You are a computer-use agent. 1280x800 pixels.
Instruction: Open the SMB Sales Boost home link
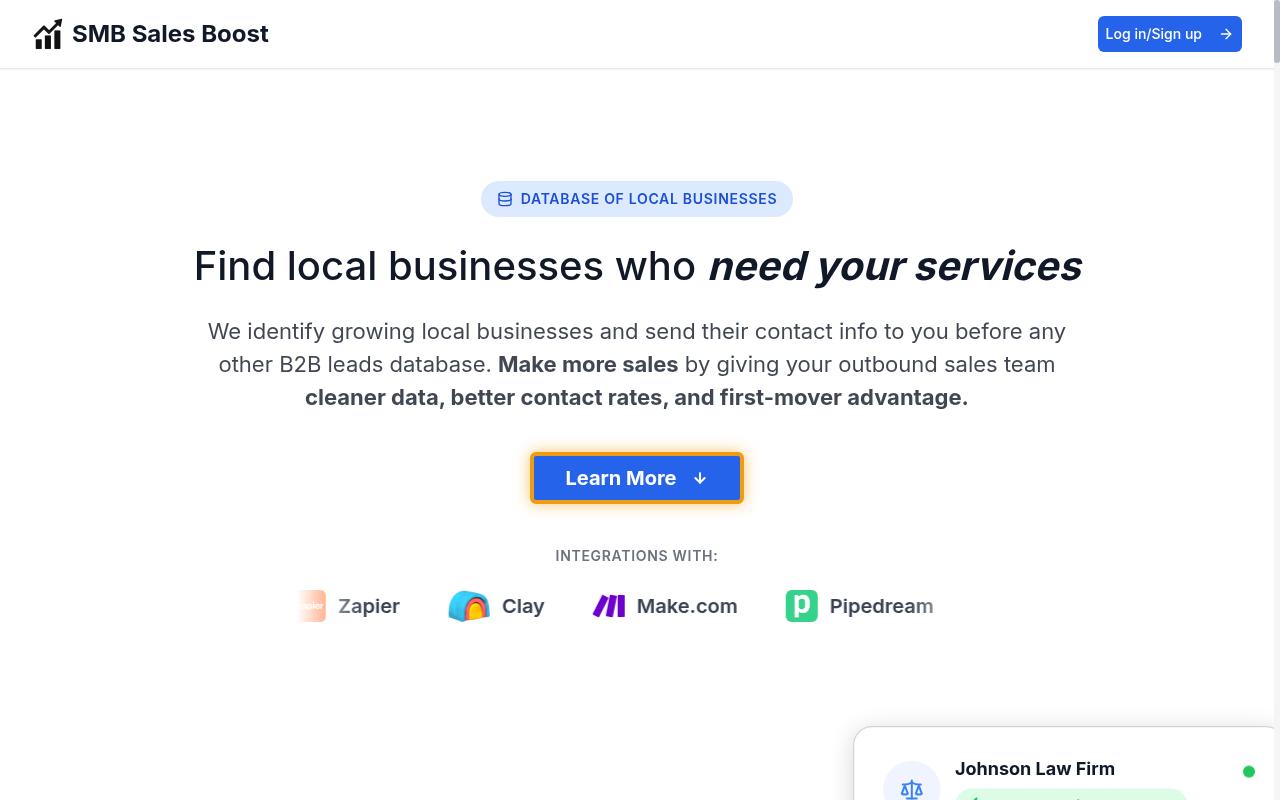(151, 34)
